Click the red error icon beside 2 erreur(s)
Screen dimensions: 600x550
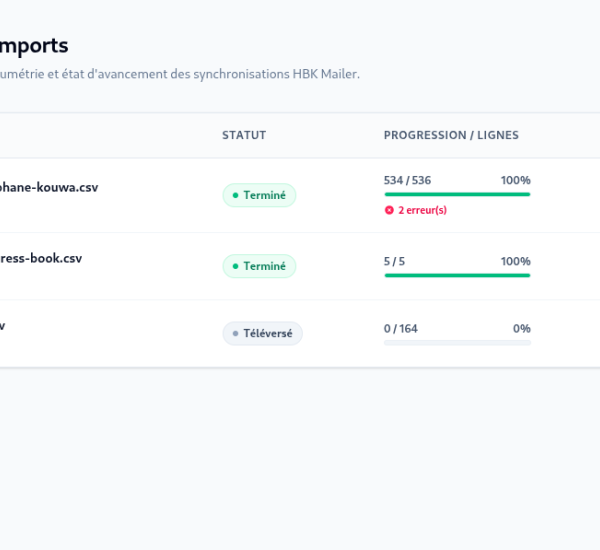[389, 210]
